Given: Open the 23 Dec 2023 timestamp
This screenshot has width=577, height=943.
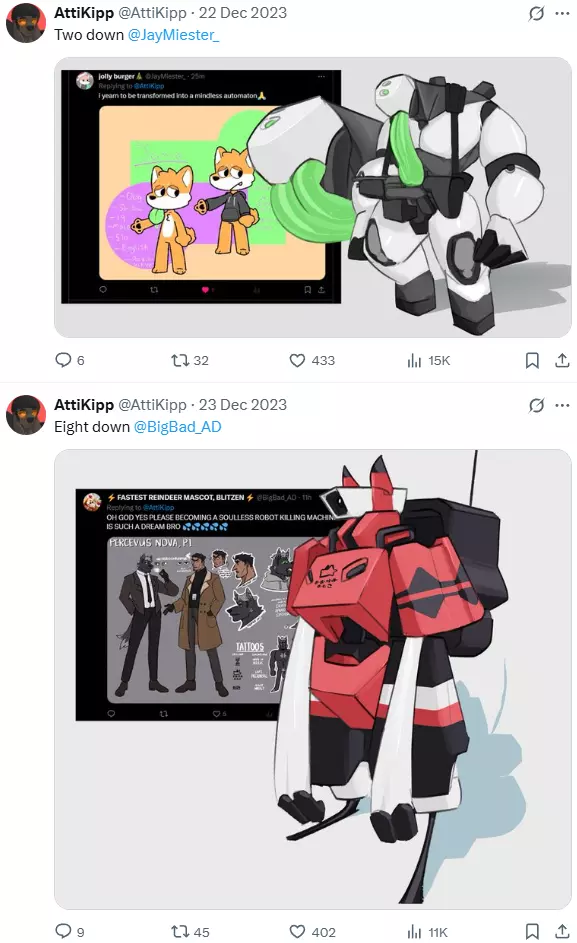Looking at the screenshot, I should [243, 405].
